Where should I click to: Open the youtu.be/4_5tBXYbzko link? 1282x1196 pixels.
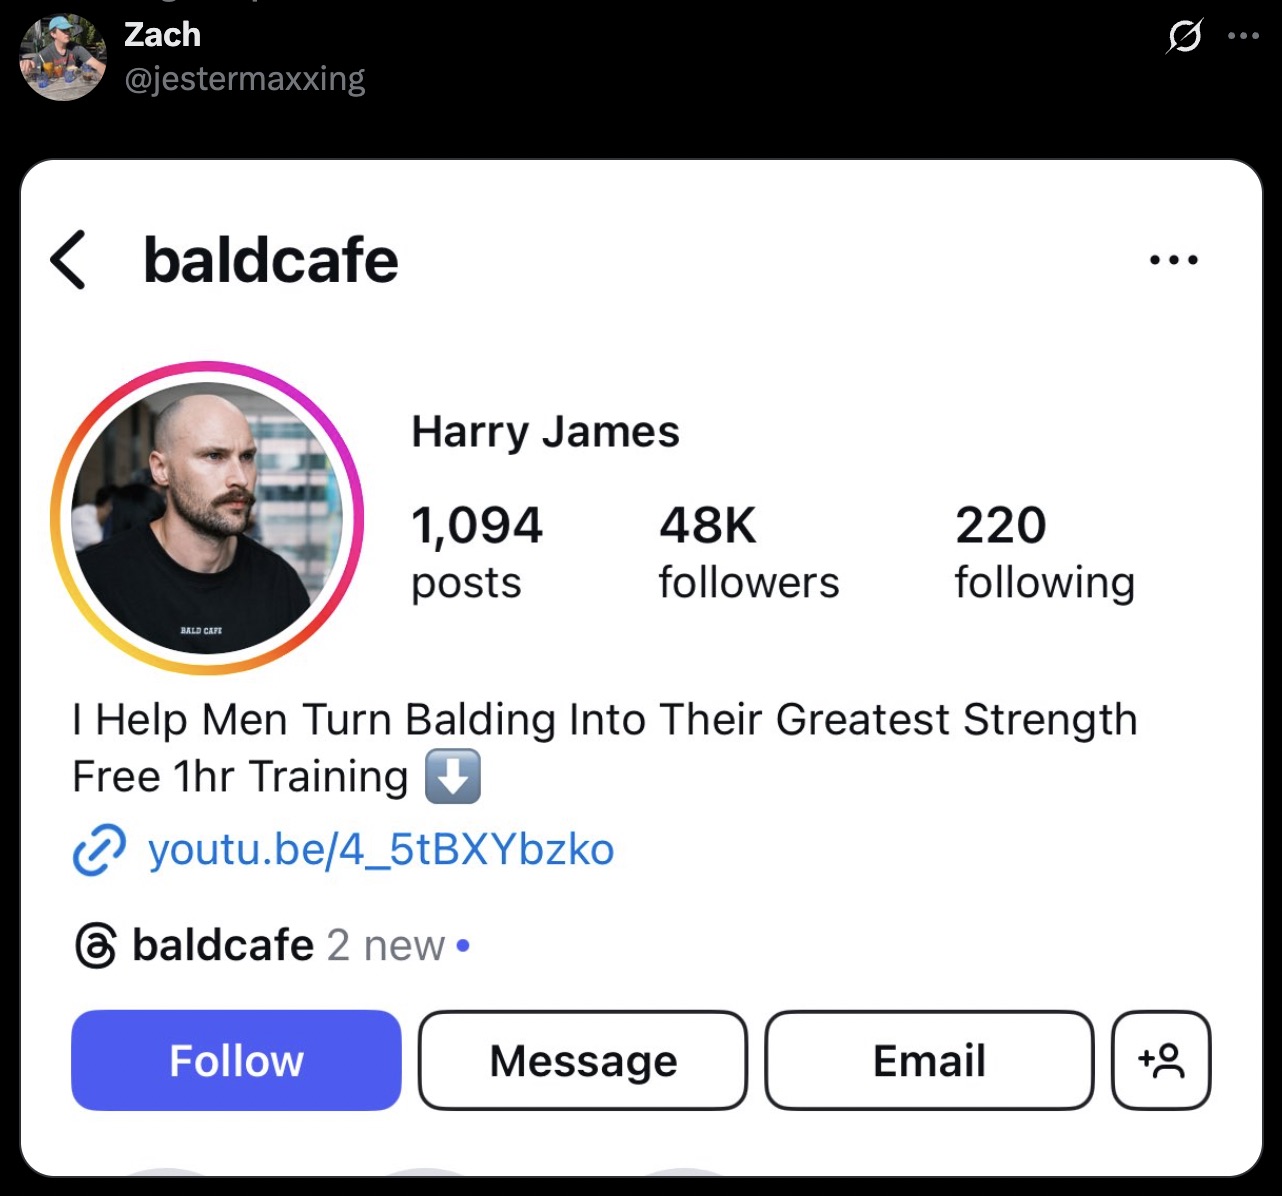[381, 850]
